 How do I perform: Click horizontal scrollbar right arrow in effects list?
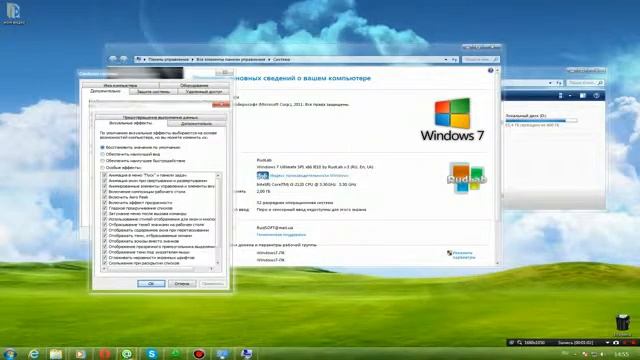coord(211,269)
